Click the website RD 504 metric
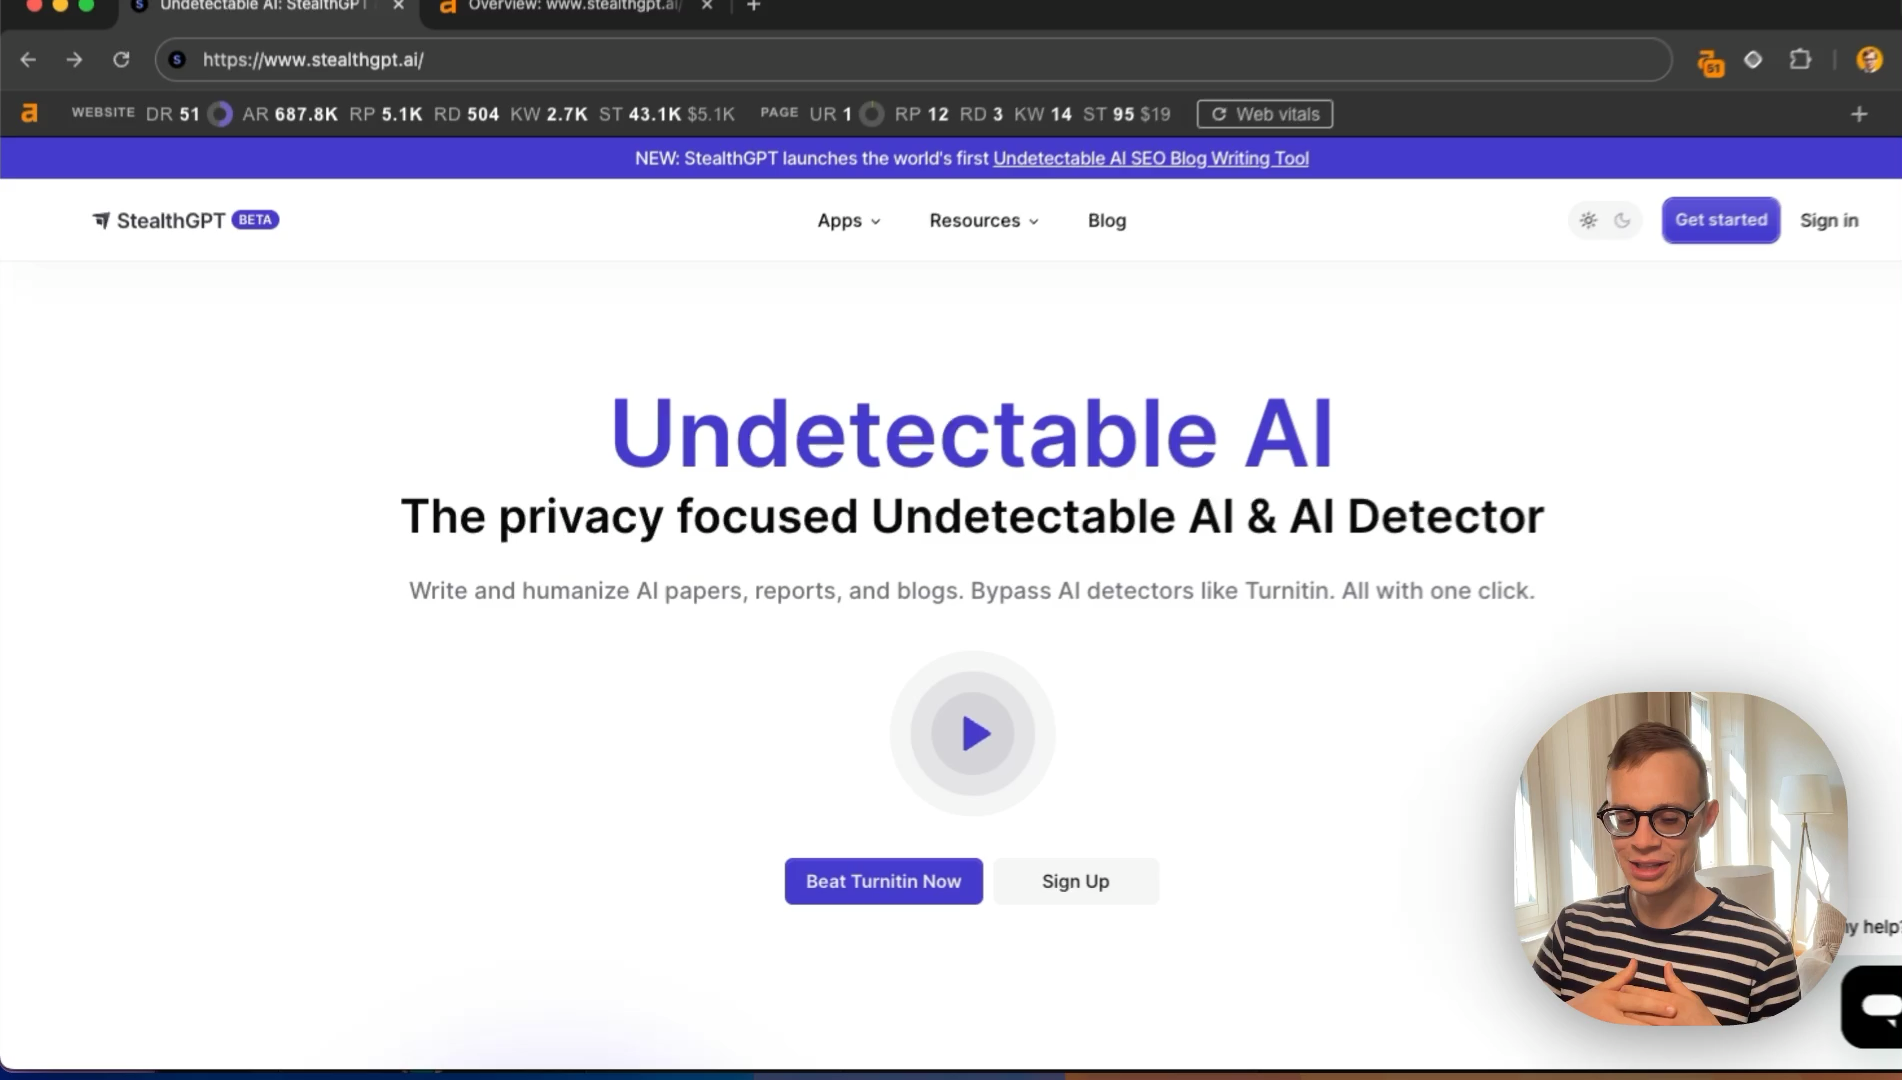Screen dimensions: 1902x1080 [467, 114]
